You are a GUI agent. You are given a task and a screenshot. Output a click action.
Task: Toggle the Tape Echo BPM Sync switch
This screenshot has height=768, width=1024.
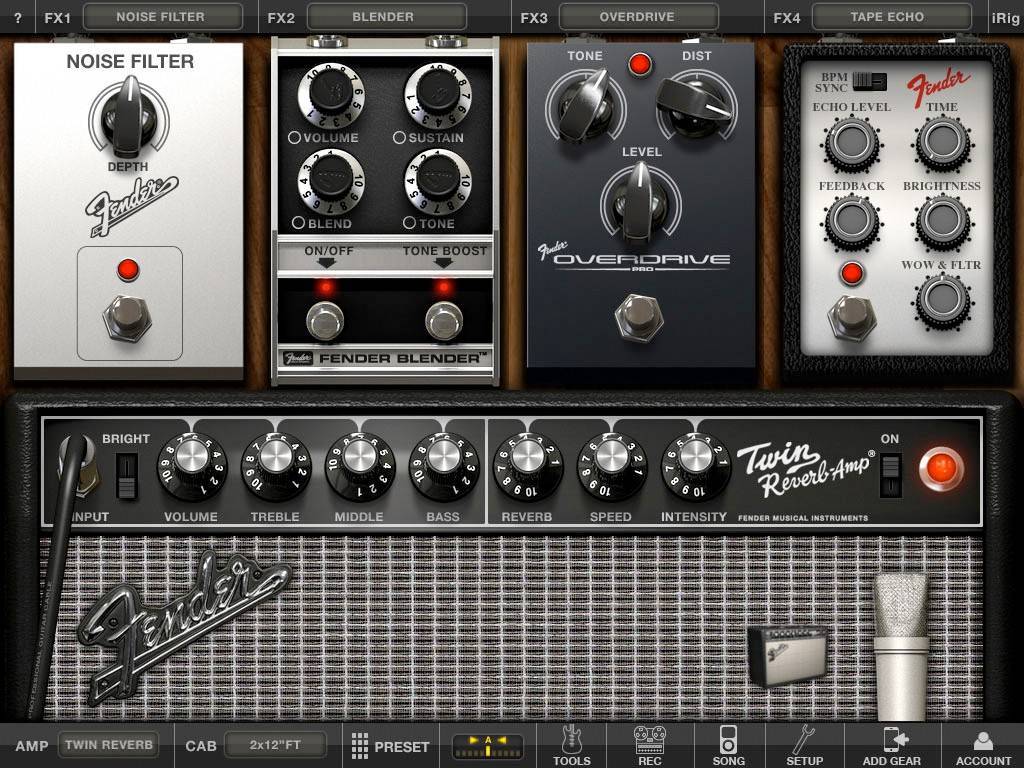pyautogui.click(x=874, y=81)
